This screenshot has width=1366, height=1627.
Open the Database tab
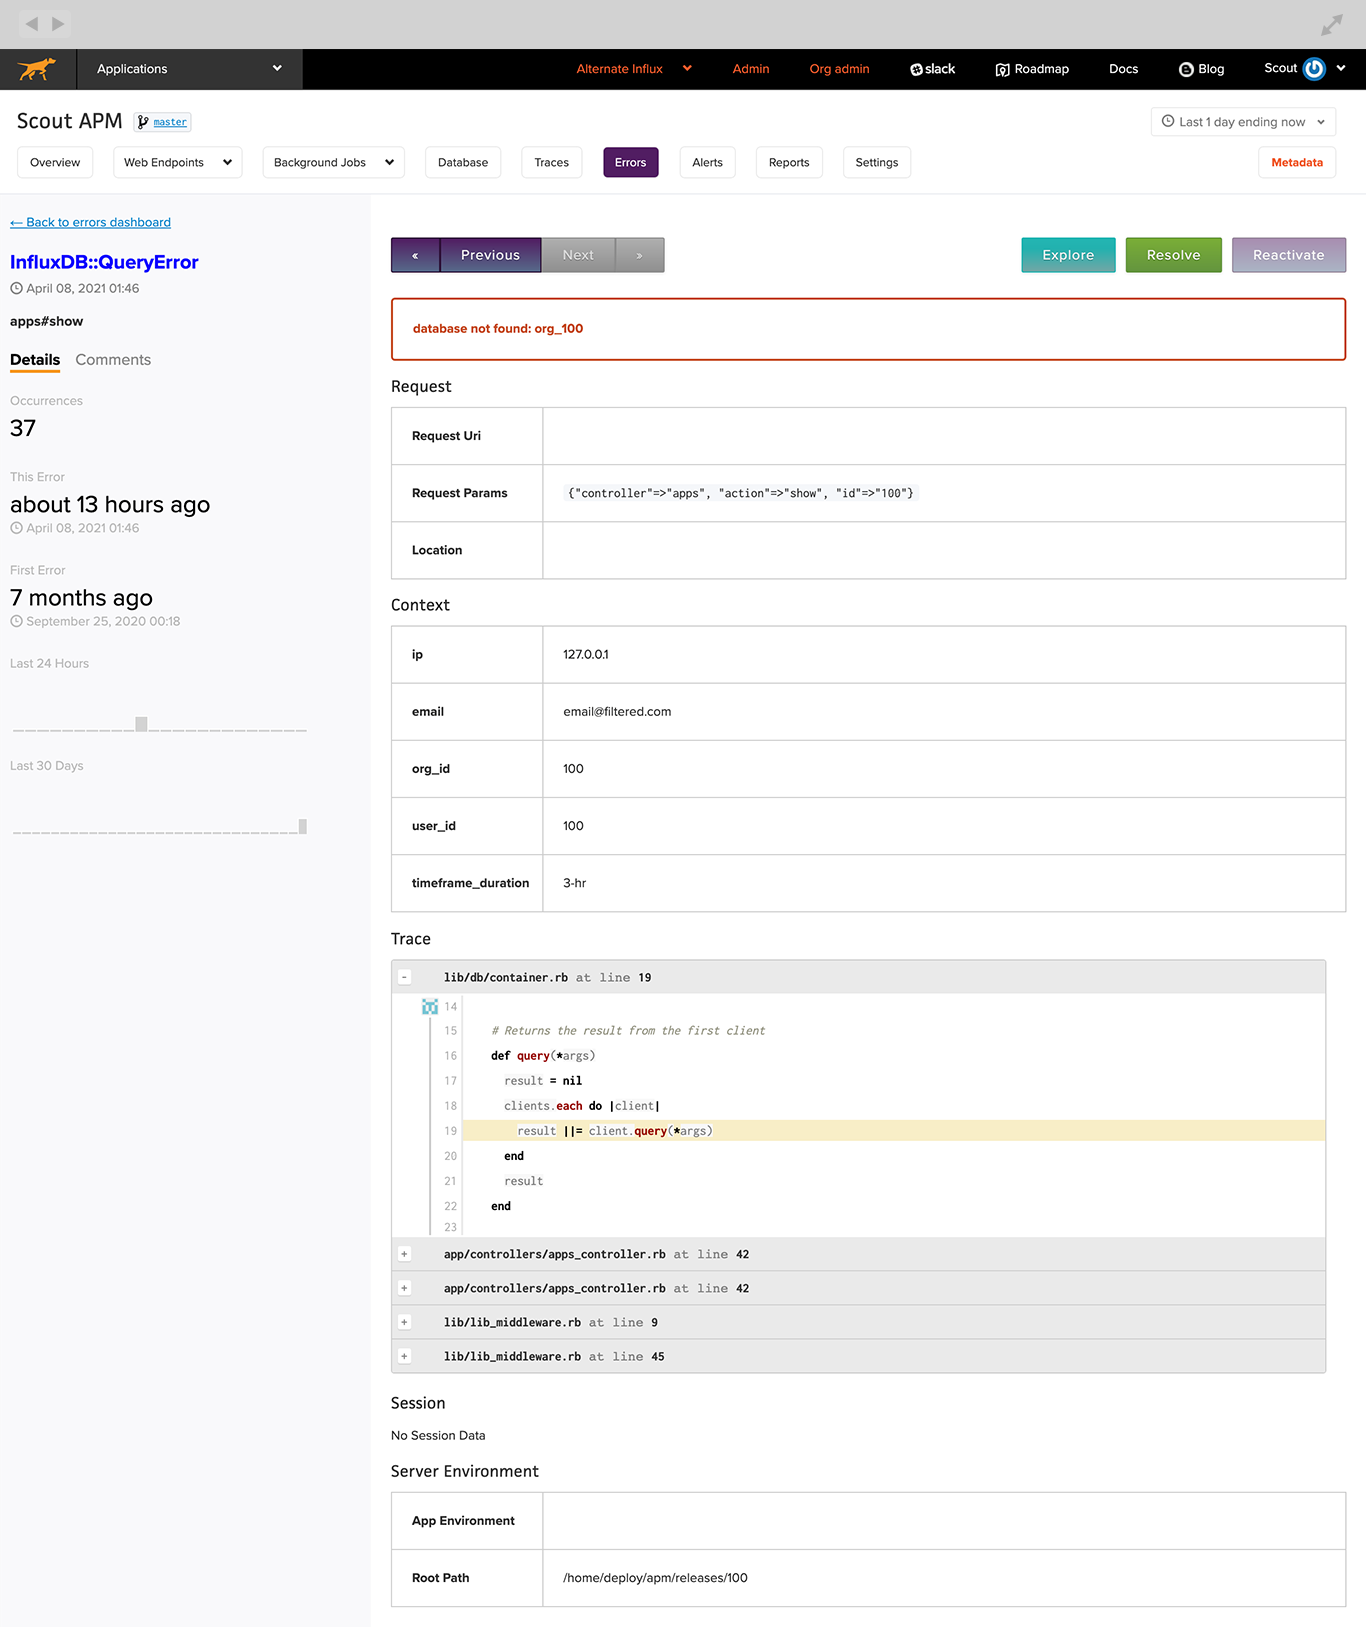(463, 162)
